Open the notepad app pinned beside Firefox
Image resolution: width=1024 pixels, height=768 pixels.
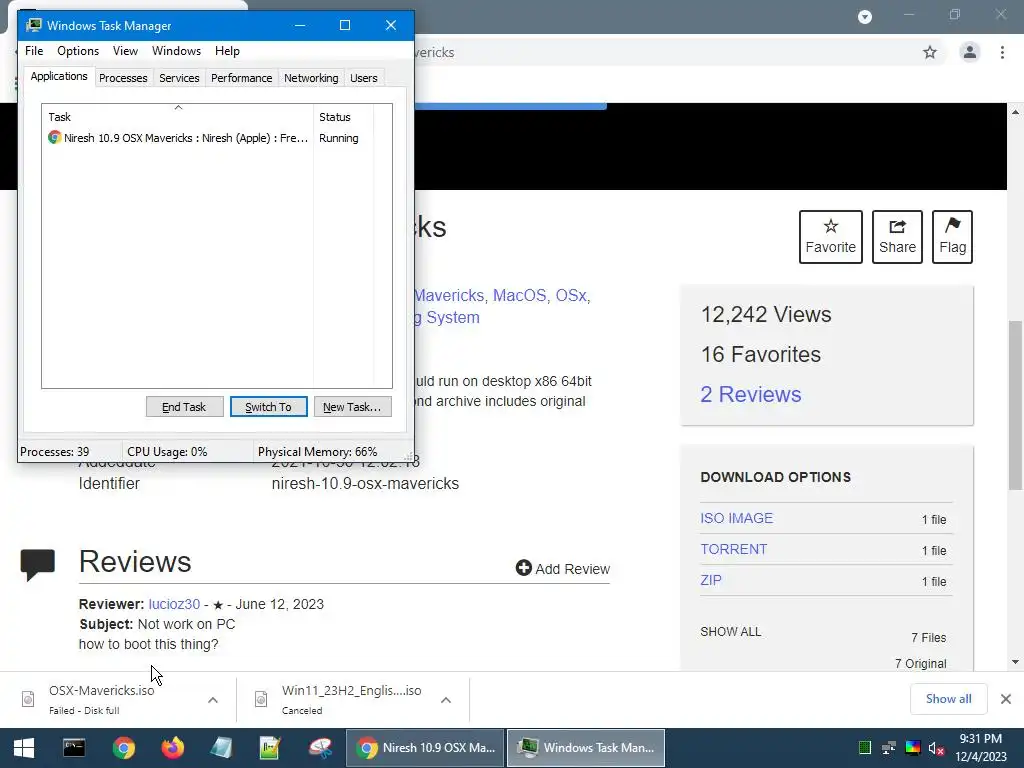tap(221, 748)
